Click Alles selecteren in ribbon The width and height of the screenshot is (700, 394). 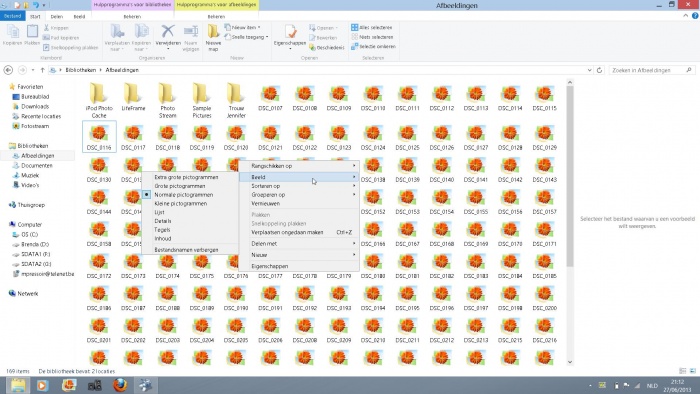click(371, 27)
